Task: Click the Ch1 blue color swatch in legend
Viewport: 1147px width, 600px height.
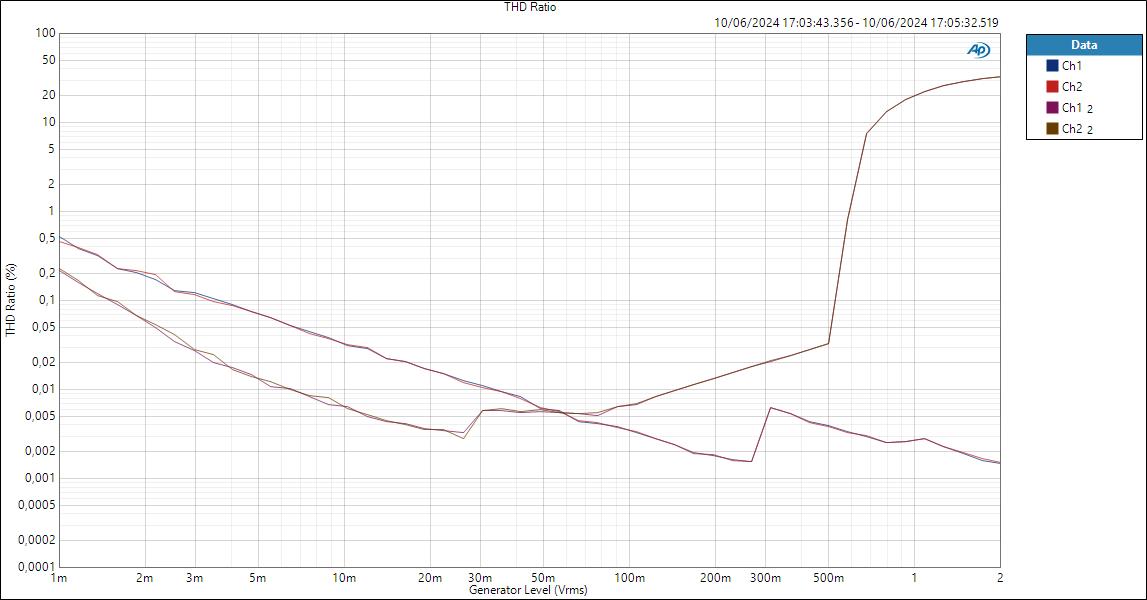Action: coord(1052,66)
